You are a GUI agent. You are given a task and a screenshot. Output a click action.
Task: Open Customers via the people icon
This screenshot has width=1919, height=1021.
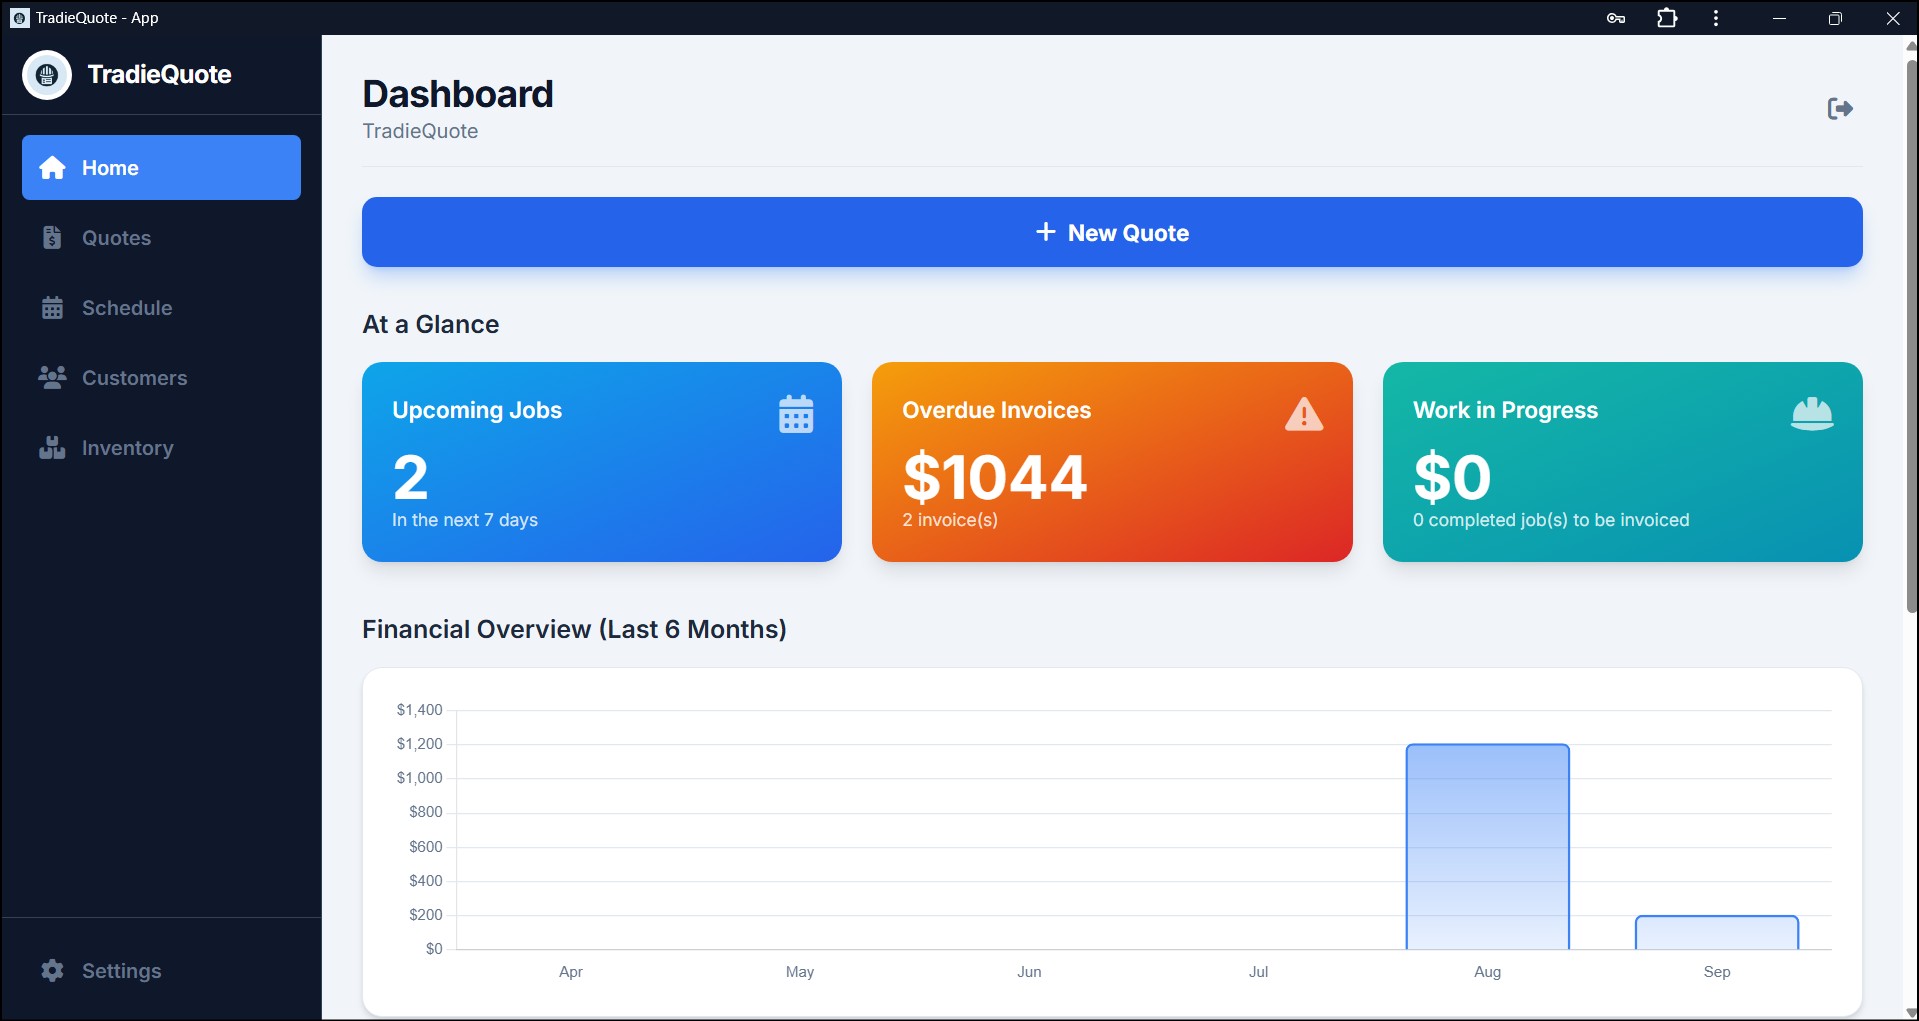[x=52, y=377]
